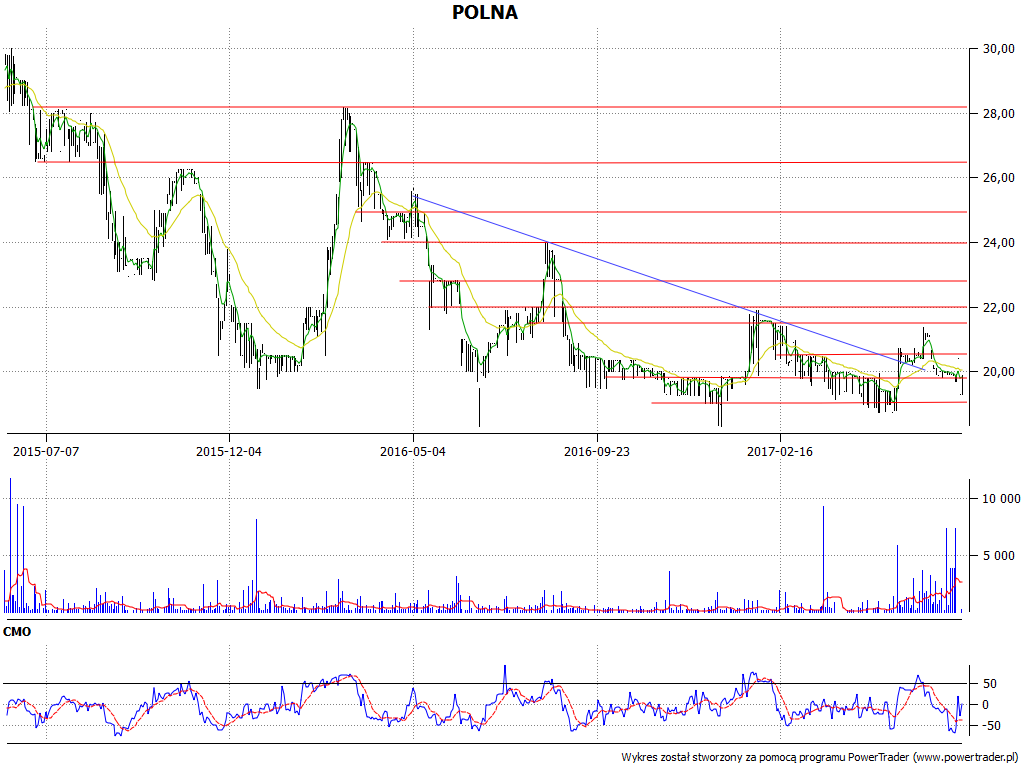Click the 28,00 price axis label
The height and width of the screenshot is (768, 1024).
pos(999,114)
